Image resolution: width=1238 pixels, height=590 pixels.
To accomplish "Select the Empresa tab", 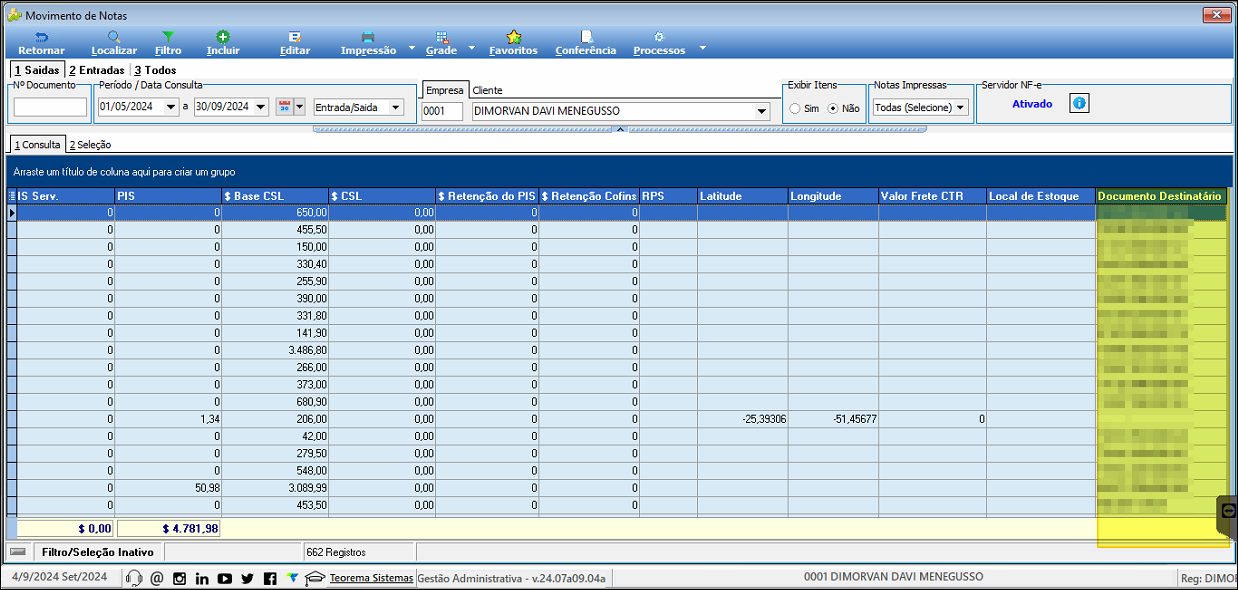I will click(443, 90).
